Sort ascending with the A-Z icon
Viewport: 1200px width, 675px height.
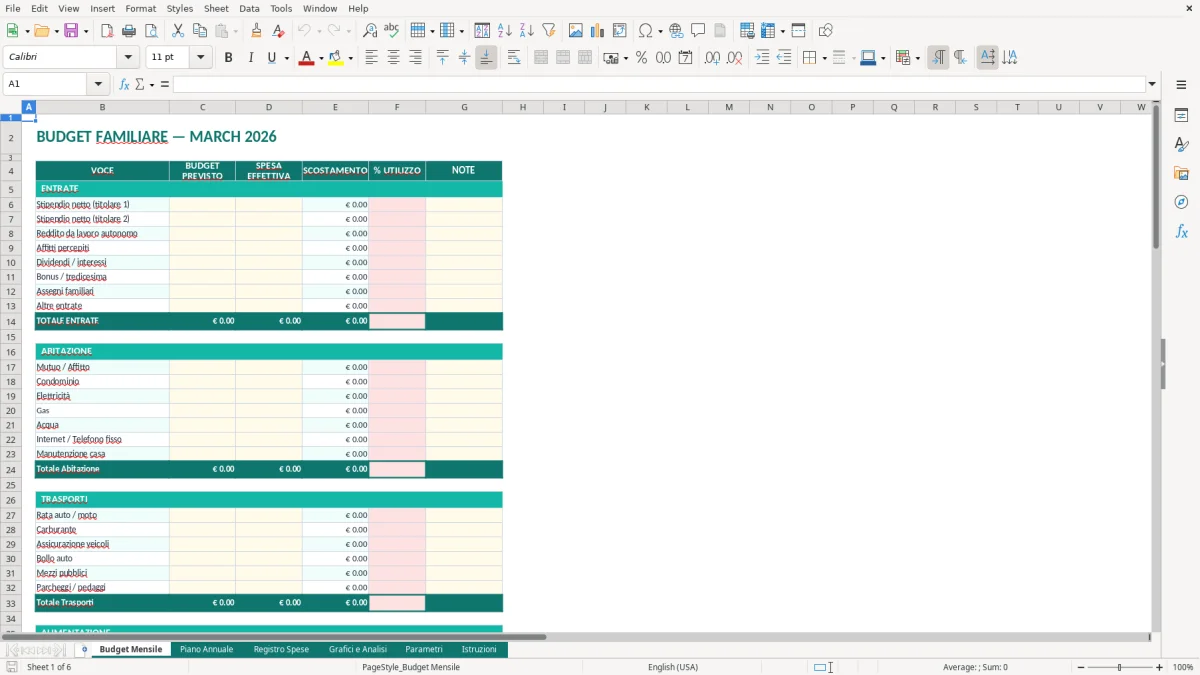coord(505,31)
